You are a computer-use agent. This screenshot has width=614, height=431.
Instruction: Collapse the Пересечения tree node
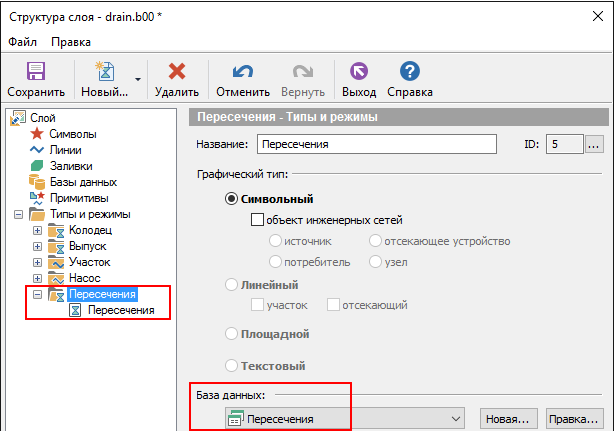(38, 294)
